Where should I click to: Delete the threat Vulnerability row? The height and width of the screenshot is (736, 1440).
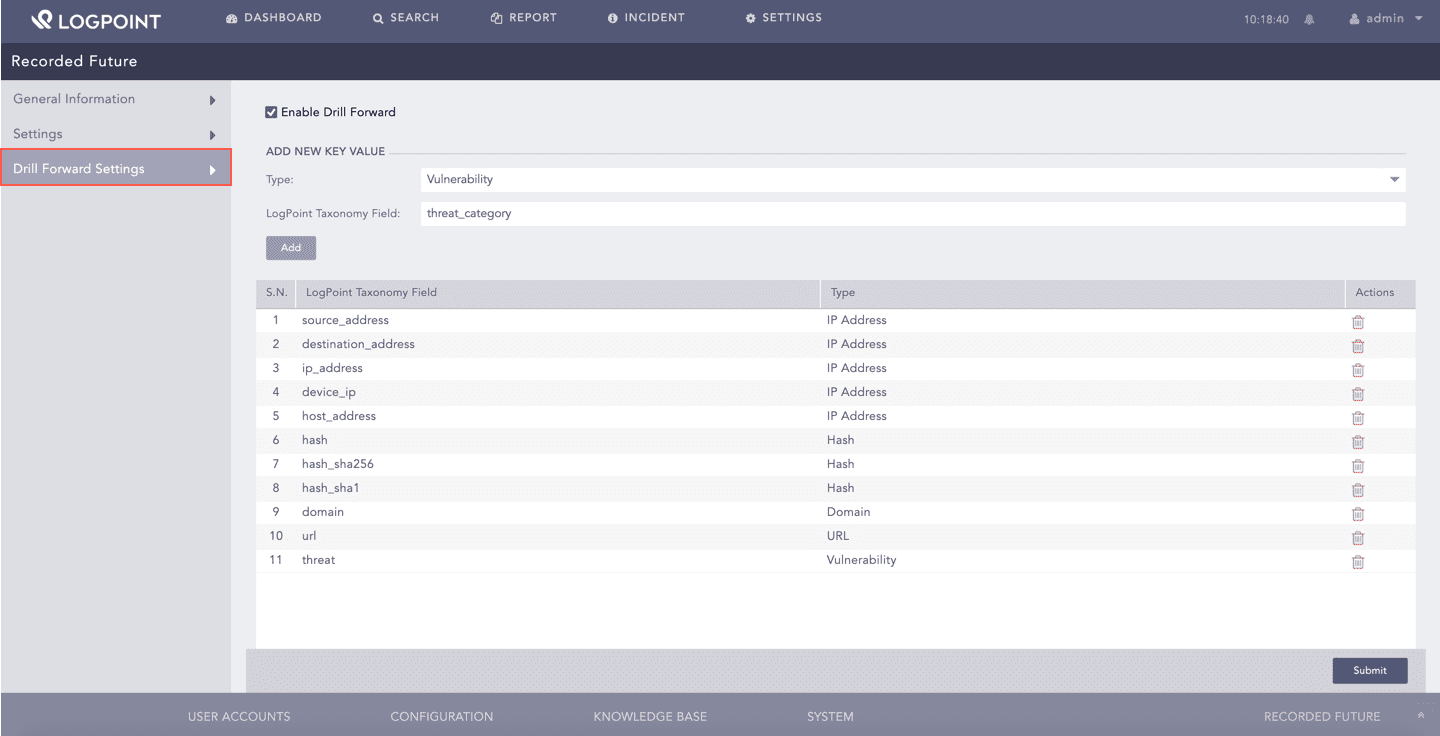(x=1357, y=562)
